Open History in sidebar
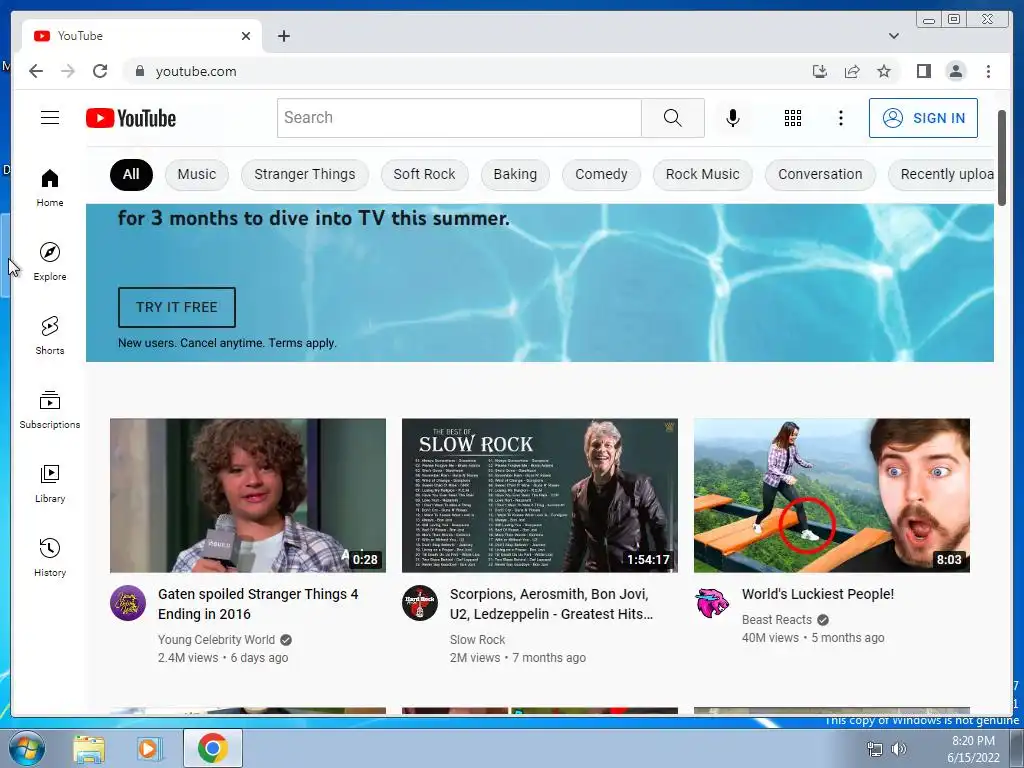 click(50, 557)
